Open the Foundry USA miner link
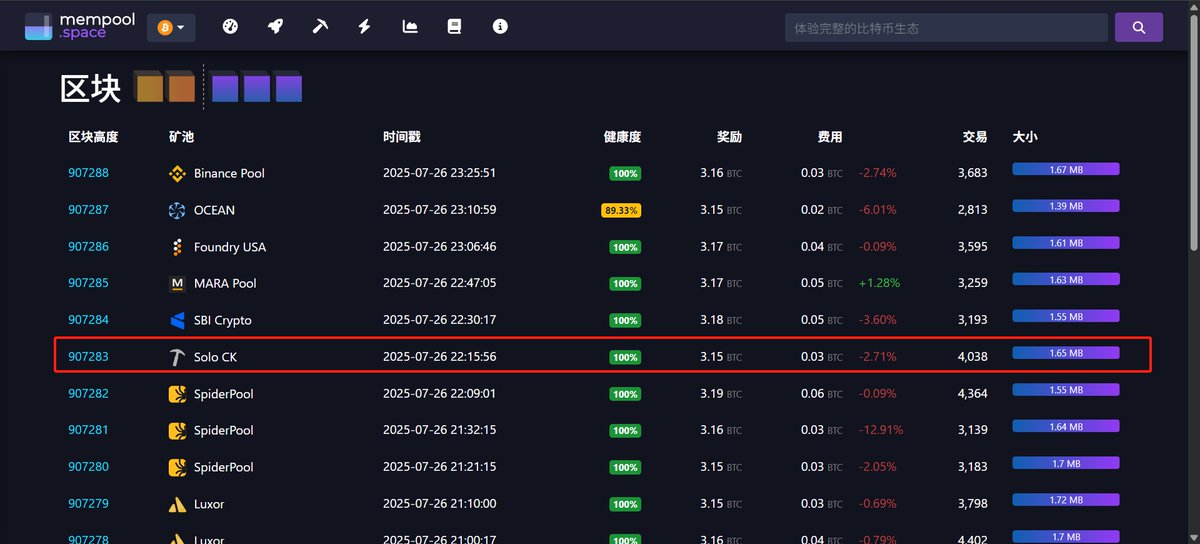Image resolution: width=1200 pixels, height=544 pixels. pyautogui.click(x=230, y=247)
